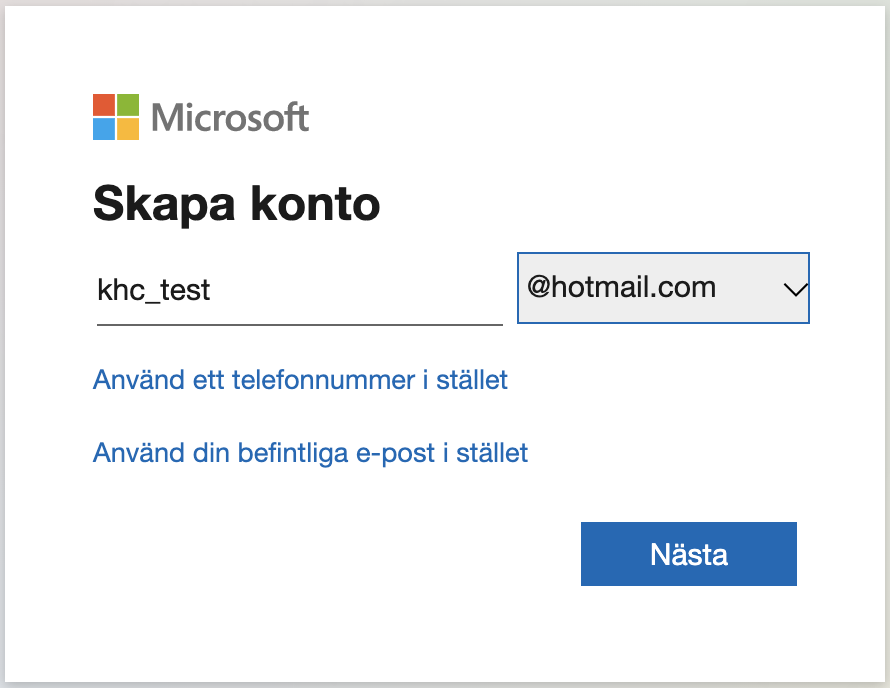Image resolution: width=890 pixels, height=688 pixels.
Task: Select the @hotmail.com text in the dropdown
Action: (621, 287)
